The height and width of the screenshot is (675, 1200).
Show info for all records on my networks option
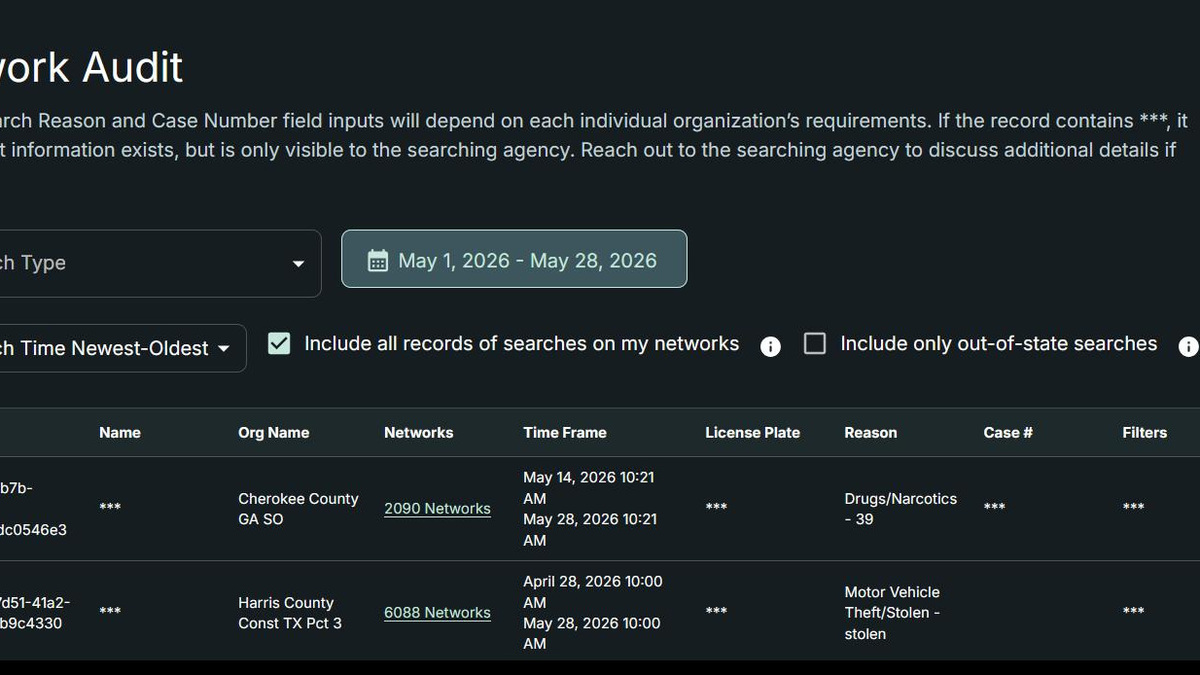click(x=770, y=347)
